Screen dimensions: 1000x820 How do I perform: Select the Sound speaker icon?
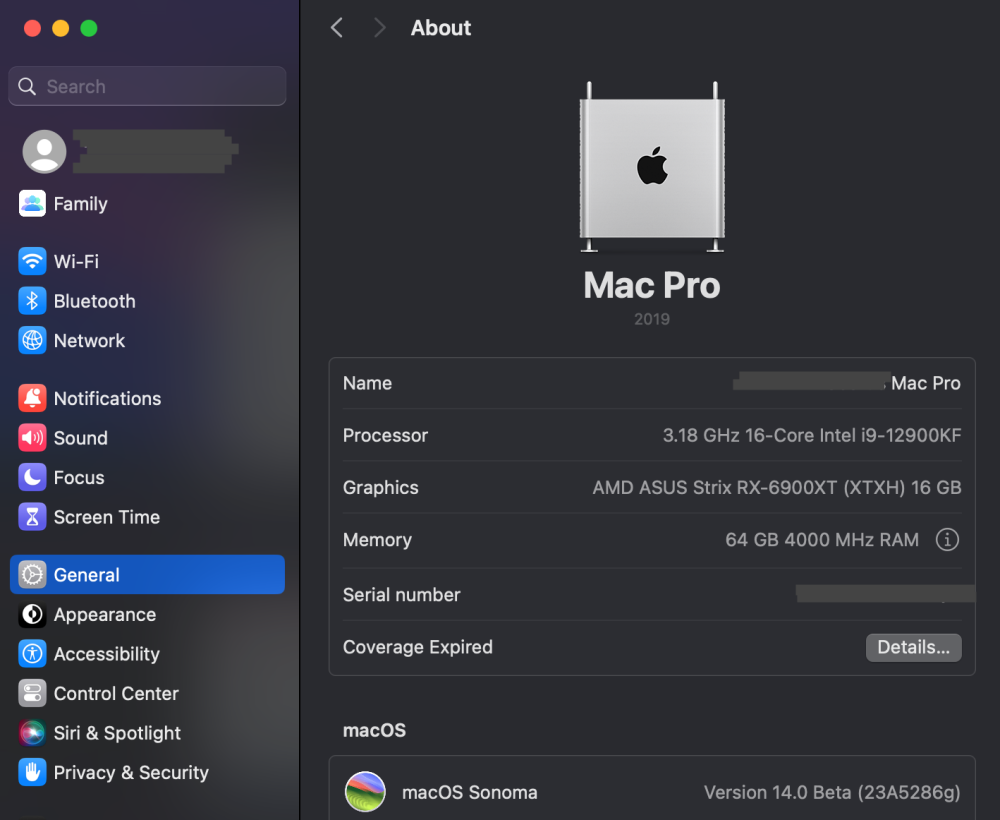pos(32,438)
